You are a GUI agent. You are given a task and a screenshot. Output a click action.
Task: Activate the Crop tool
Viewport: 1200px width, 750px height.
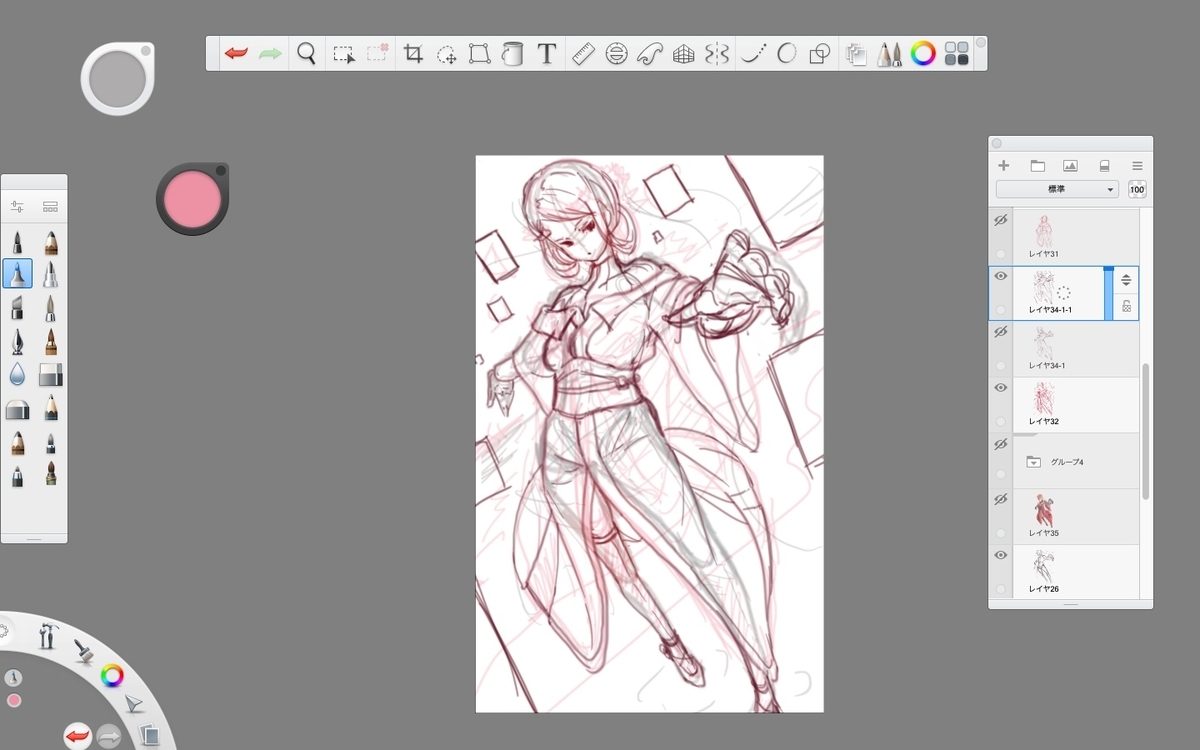coord(413,54)
